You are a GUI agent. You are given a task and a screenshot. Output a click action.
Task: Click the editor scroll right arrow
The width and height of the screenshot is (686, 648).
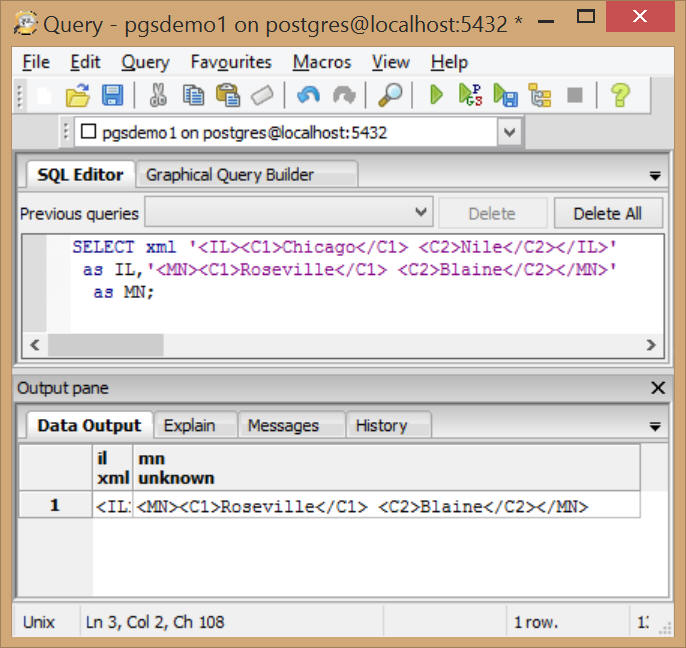[651, 345]
